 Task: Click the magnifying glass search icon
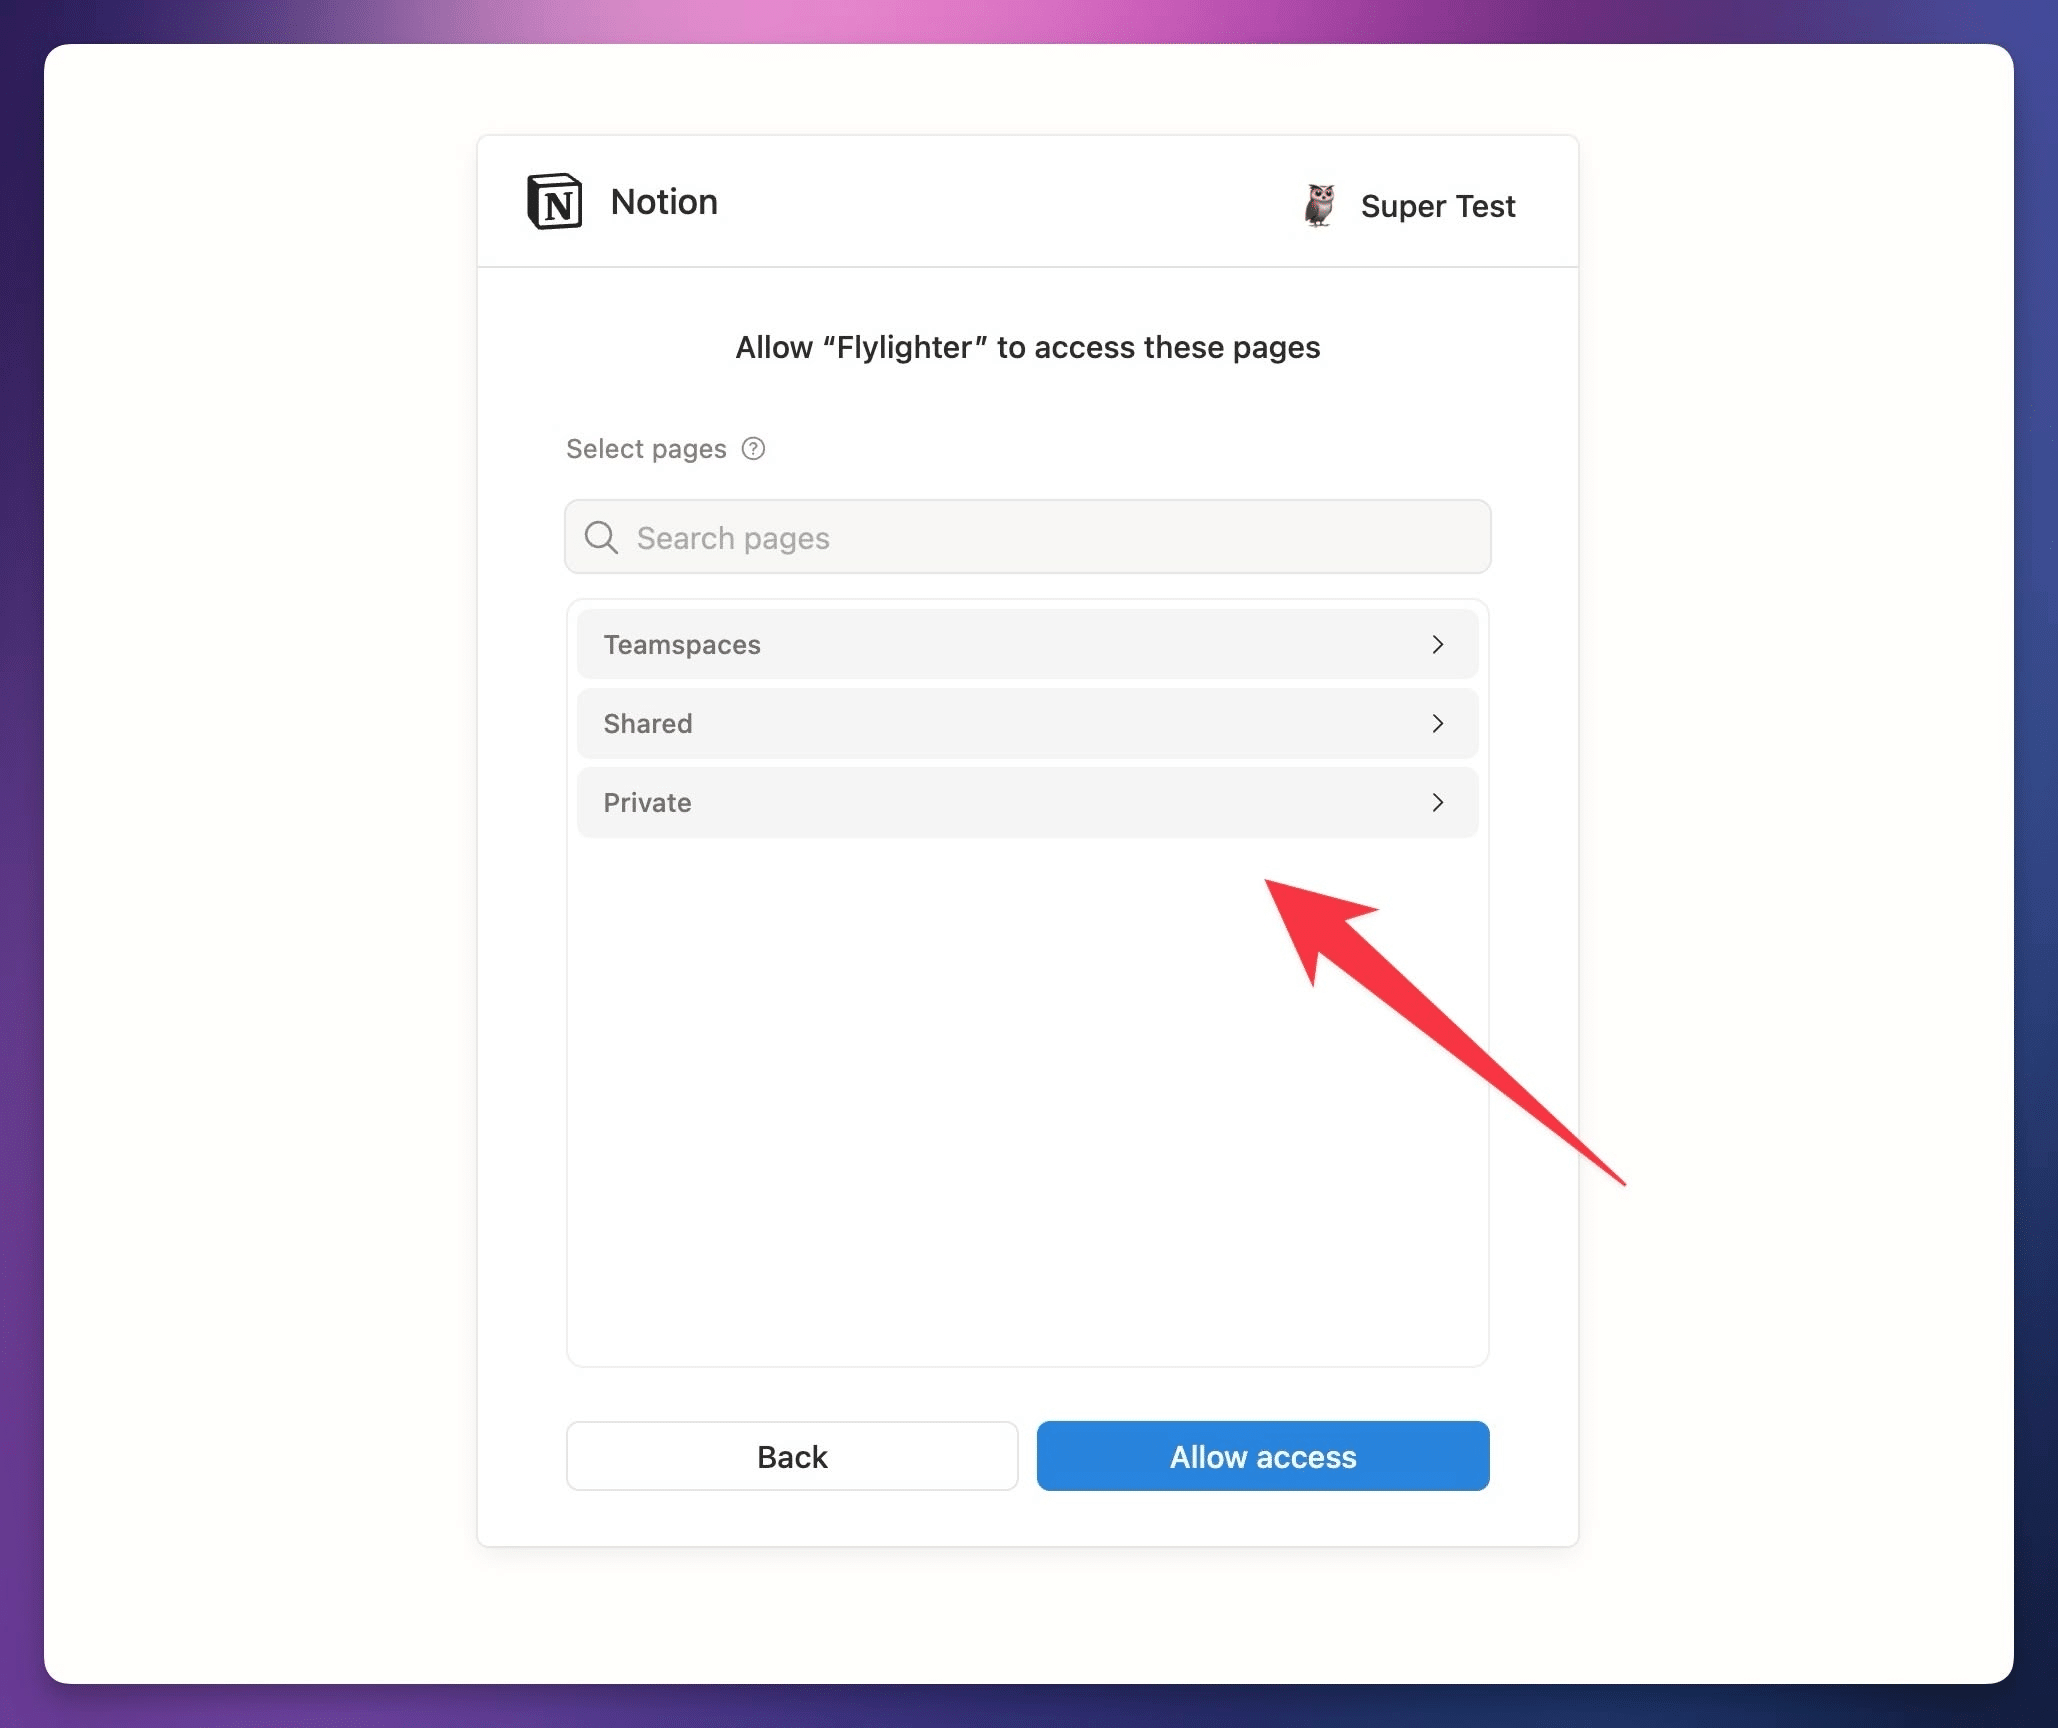[601, 537]
